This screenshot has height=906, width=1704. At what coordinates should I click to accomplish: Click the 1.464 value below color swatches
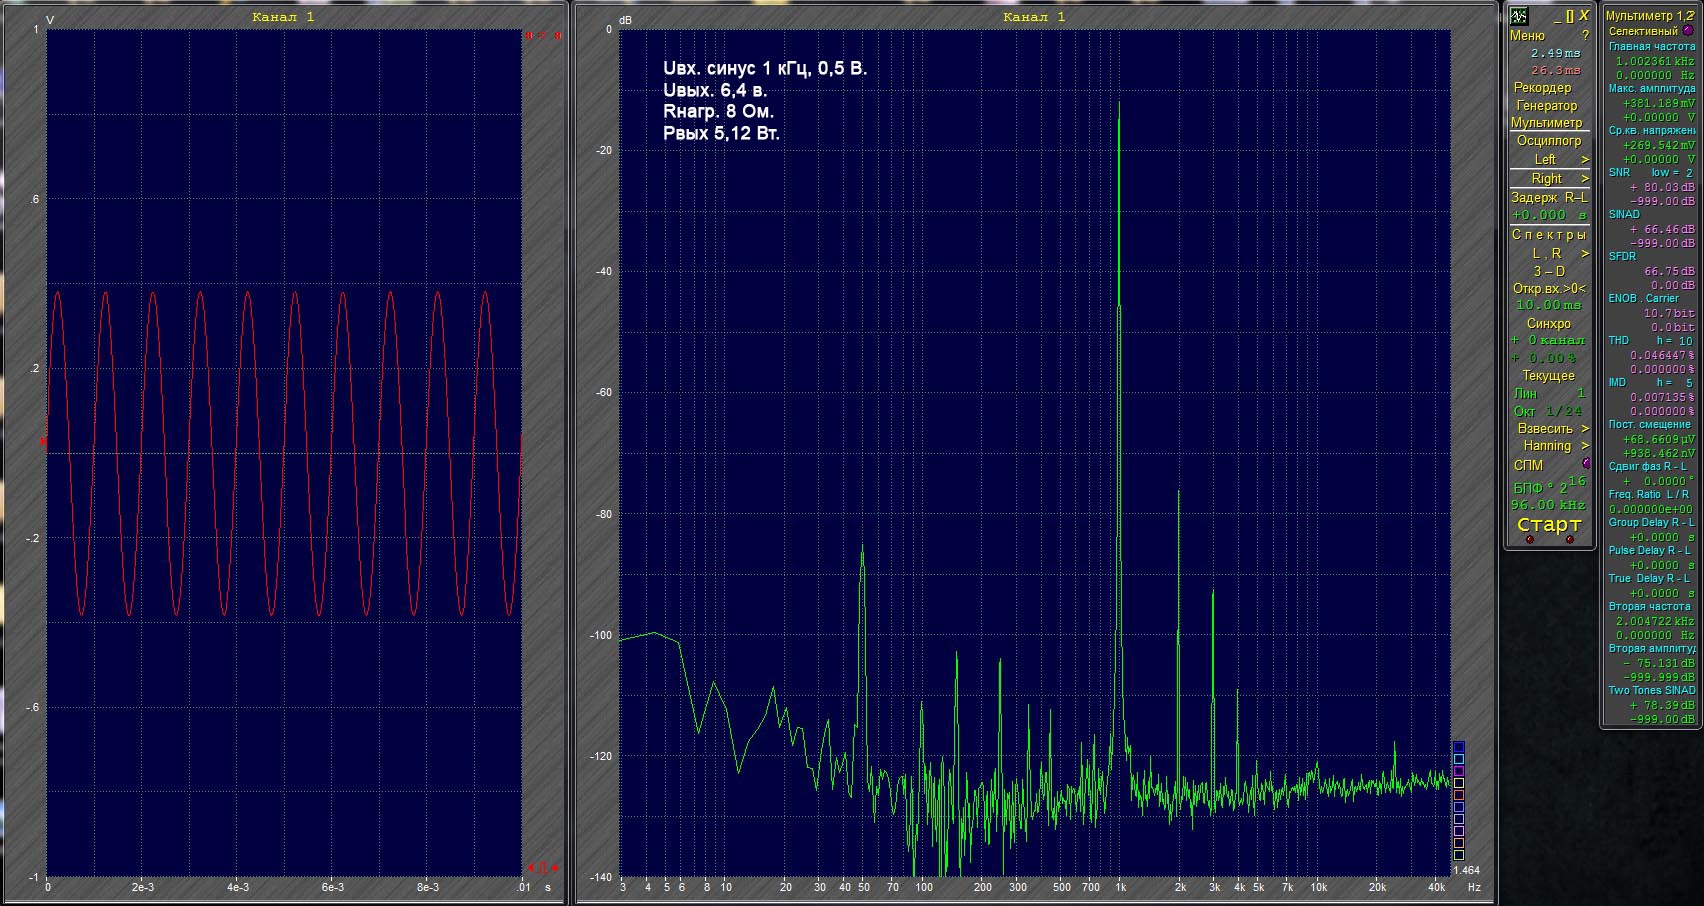point(1466,870)
